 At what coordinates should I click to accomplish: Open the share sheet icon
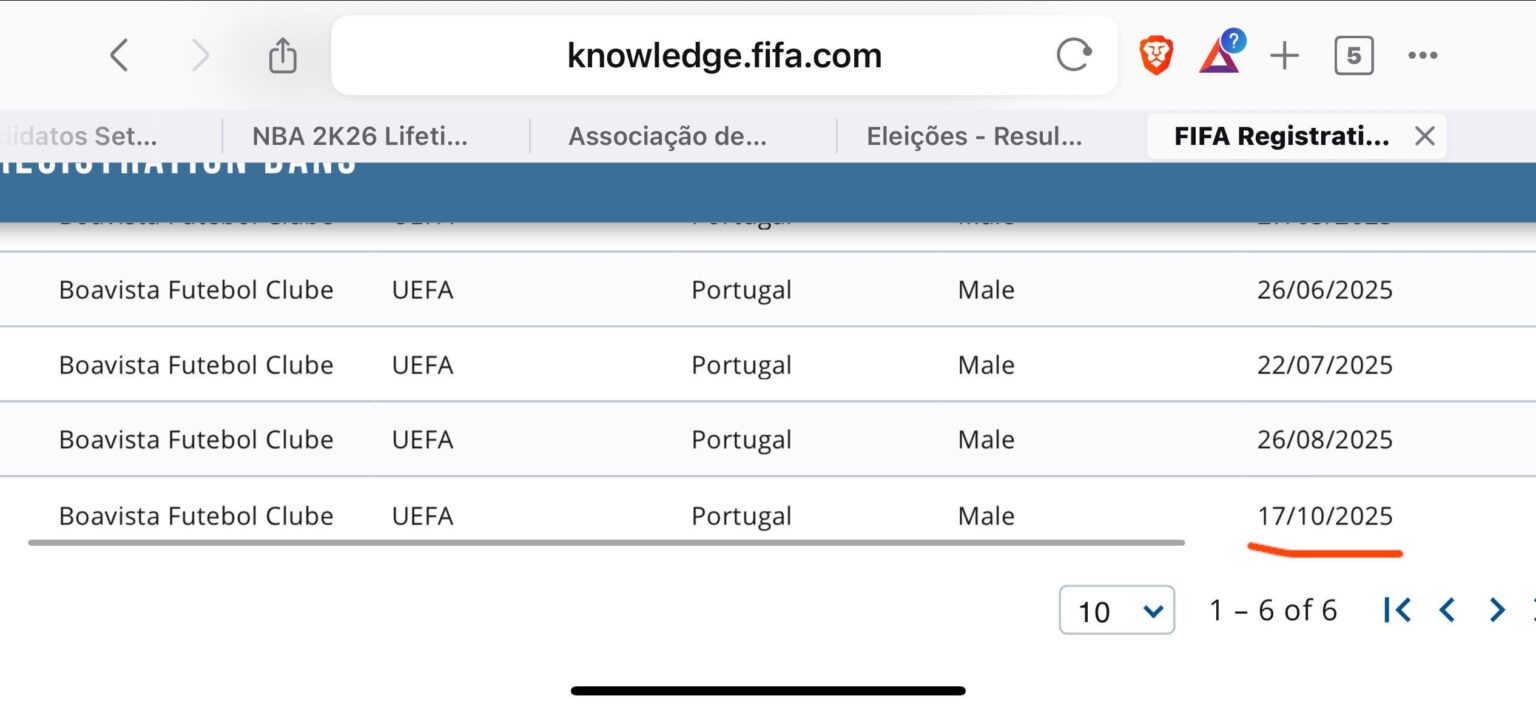point(283,56)
